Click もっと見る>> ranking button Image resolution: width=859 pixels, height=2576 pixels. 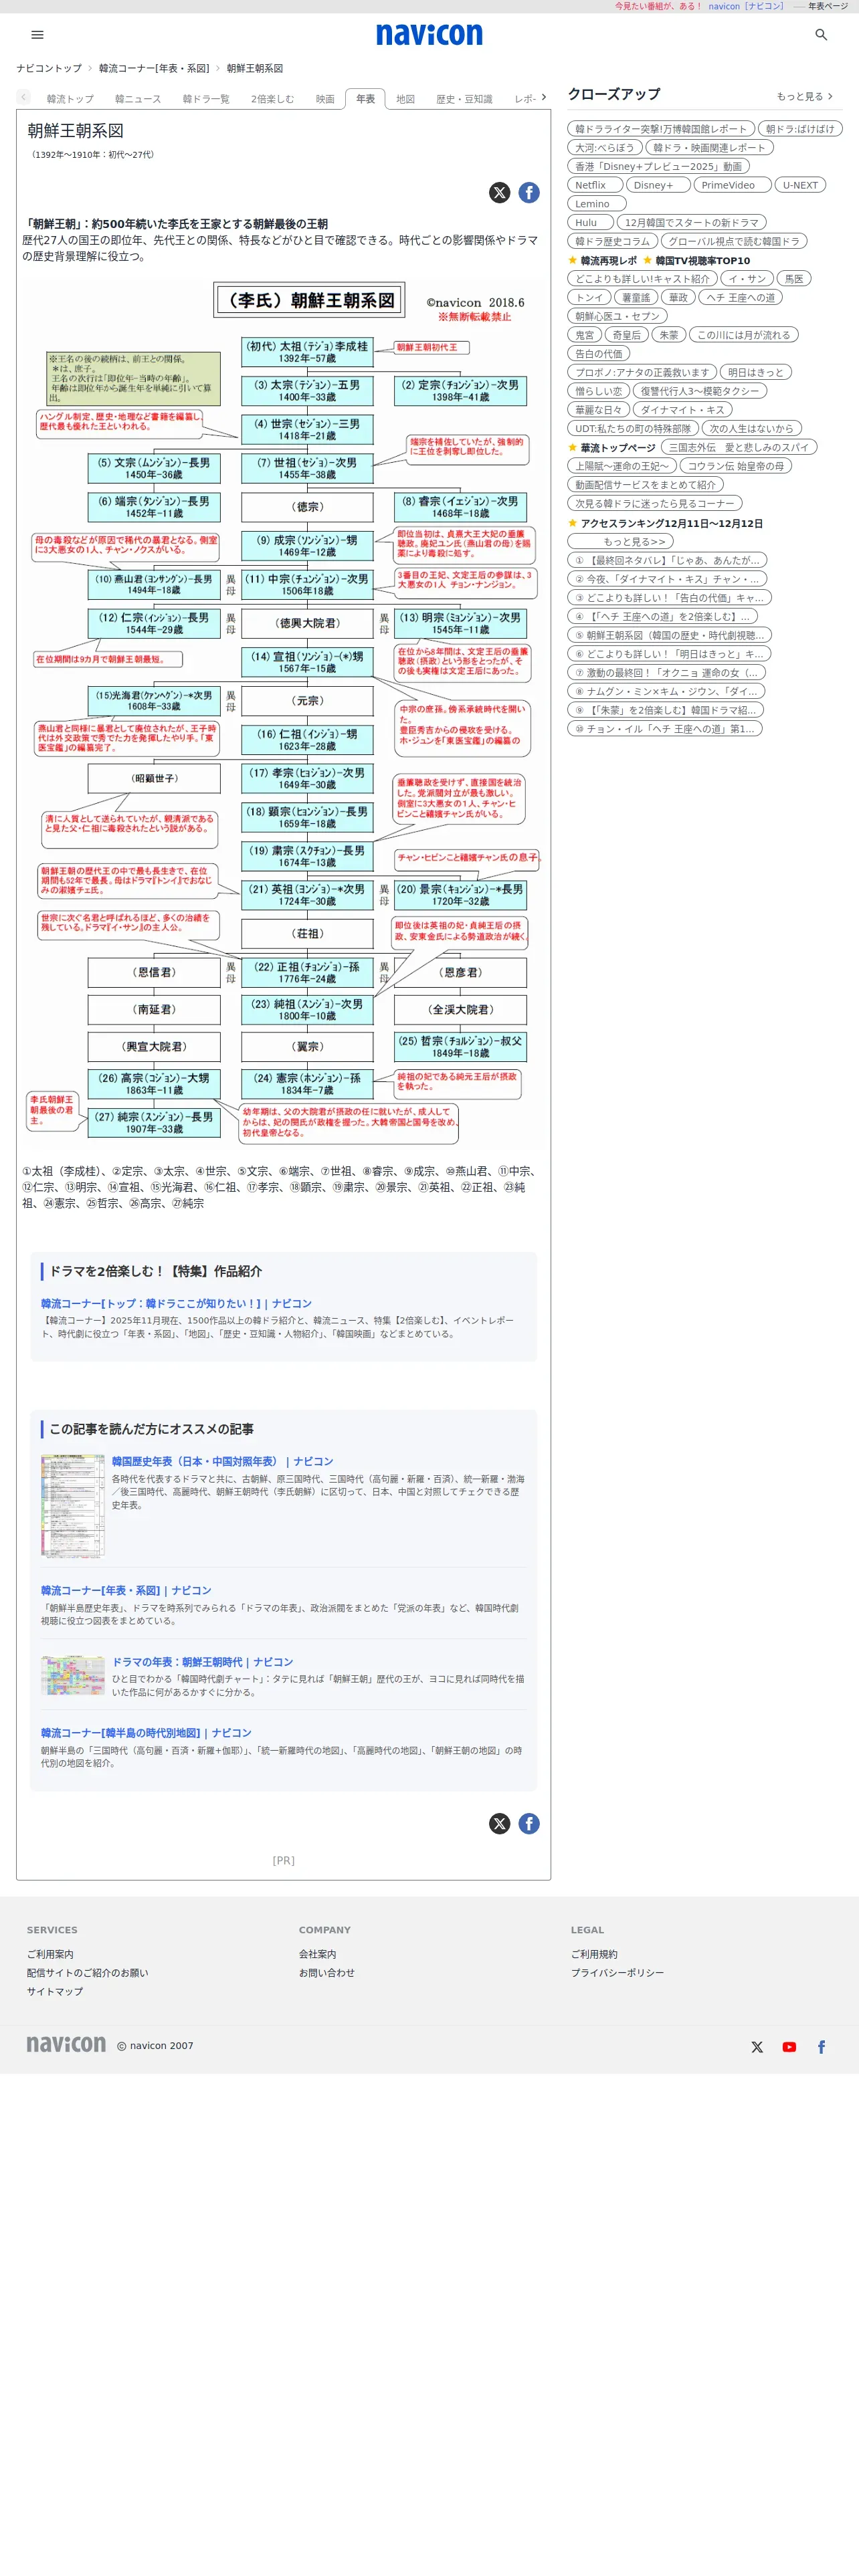[x=620, y=541]
